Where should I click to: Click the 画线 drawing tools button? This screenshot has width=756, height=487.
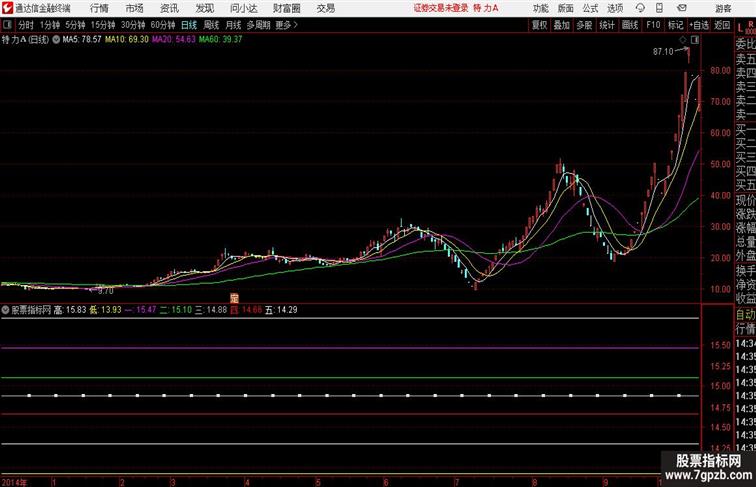click(x=630, y=25)
